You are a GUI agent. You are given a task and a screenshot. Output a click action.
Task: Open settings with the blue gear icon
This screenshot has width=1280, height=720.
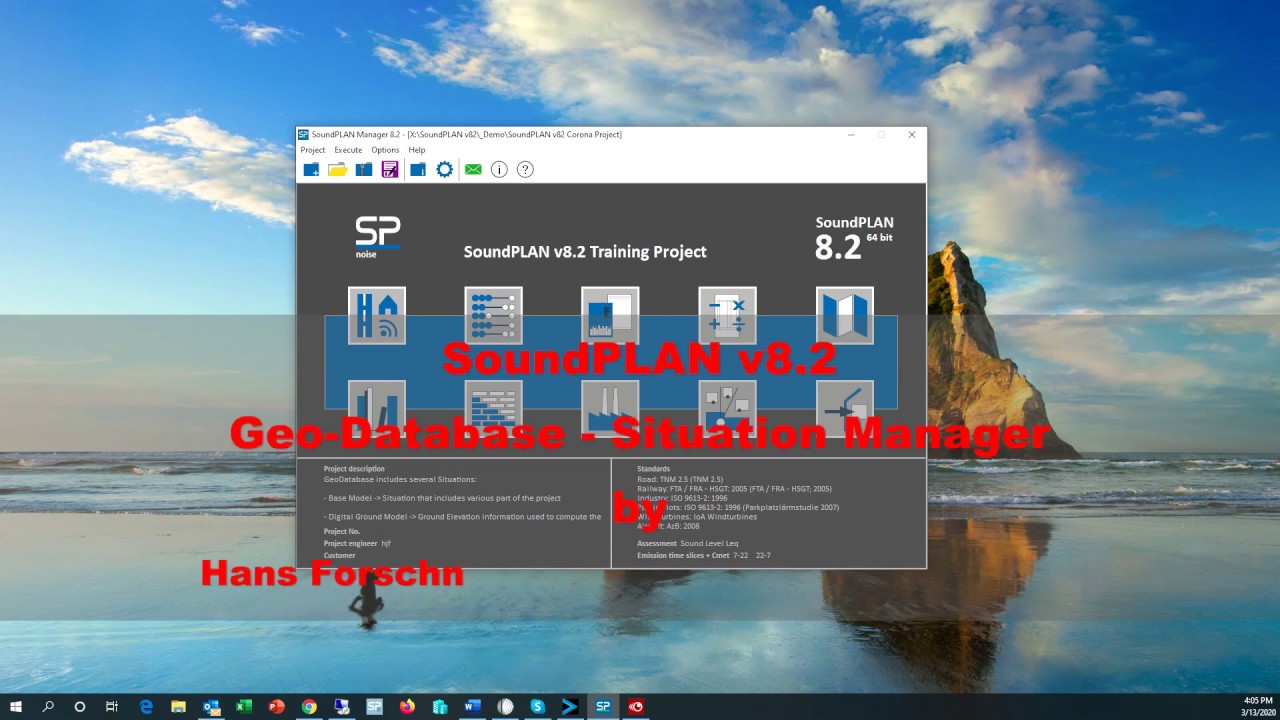(x=445, y=170)
